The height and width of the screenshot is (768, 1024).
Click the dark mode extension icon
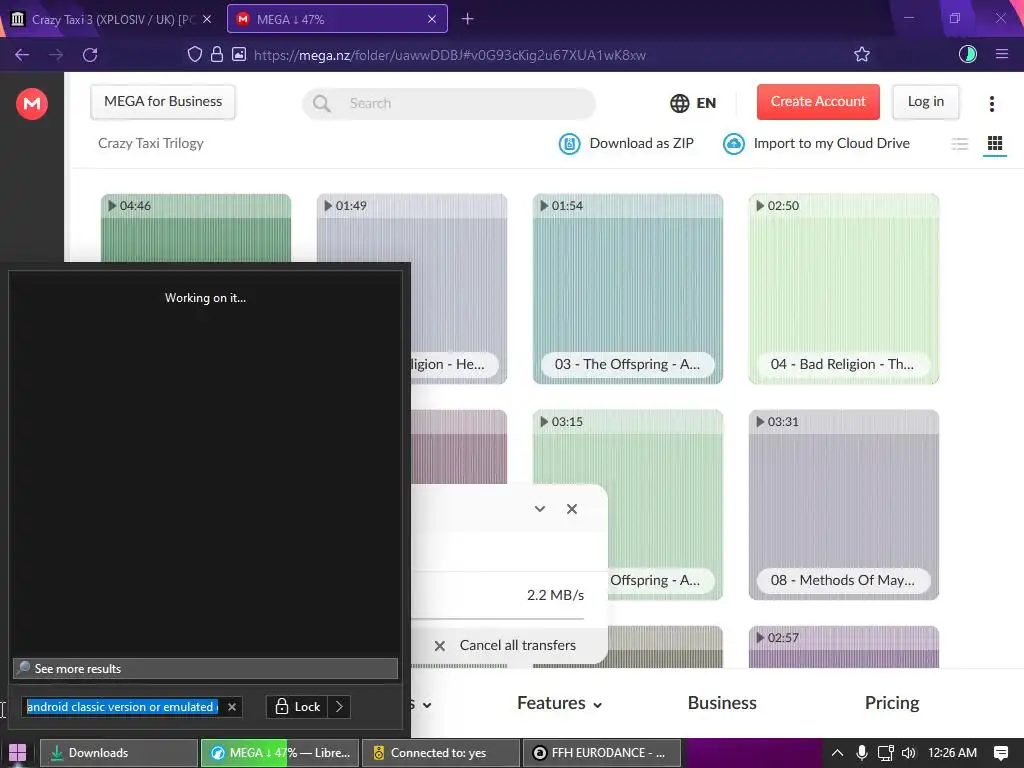967,54
